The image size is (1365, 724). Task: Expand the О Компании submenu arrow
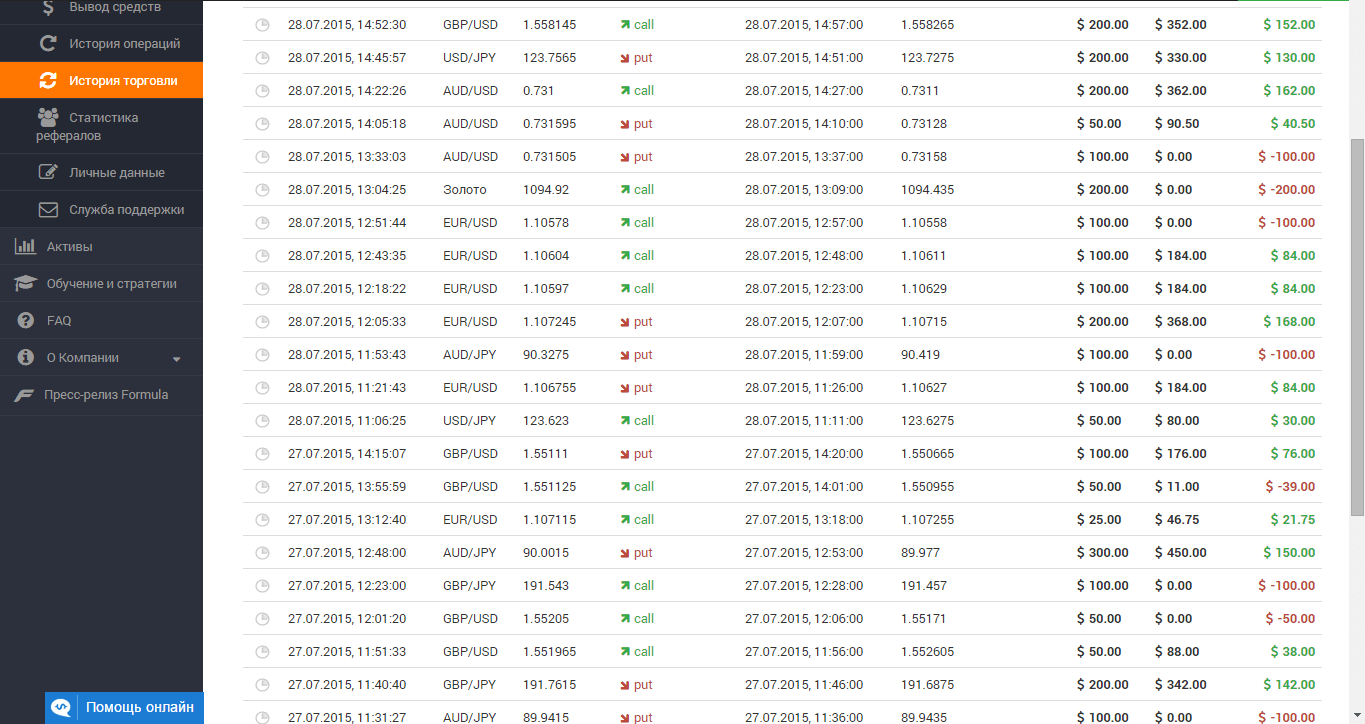point(176,359)
